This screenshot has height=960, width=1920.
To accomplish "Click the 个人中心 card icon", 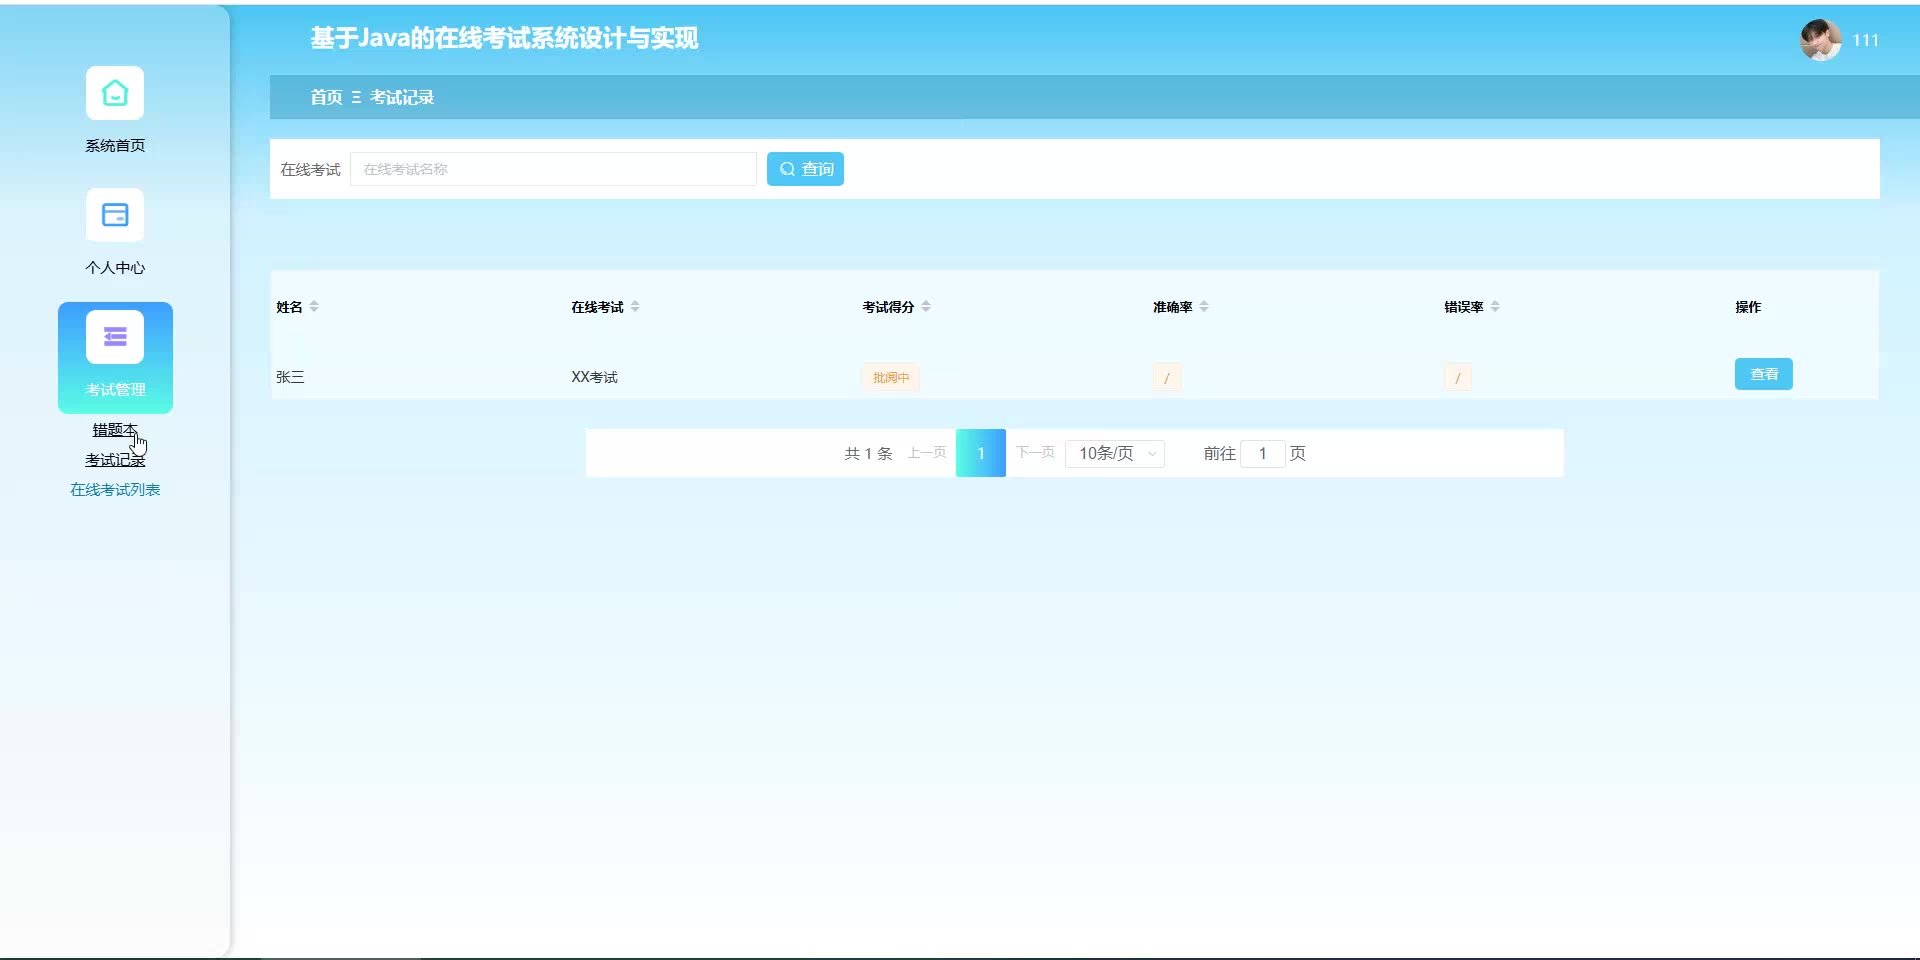I will point(115,215).
